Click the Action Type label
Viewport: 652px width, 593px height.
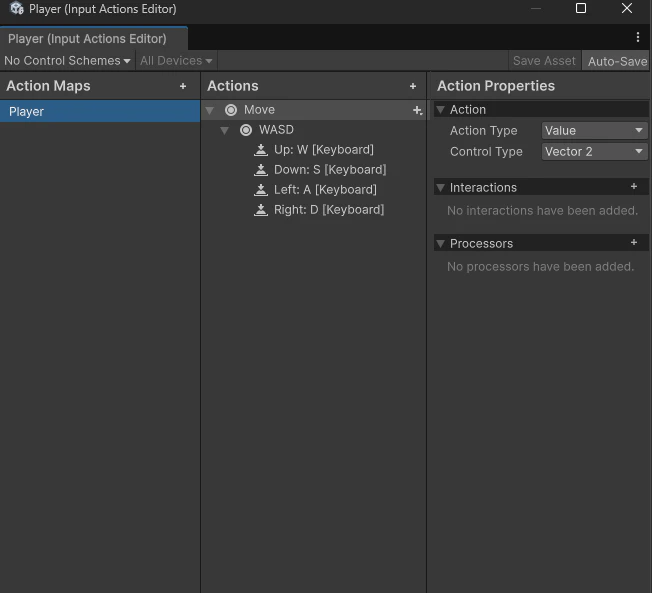coord(484,131)
